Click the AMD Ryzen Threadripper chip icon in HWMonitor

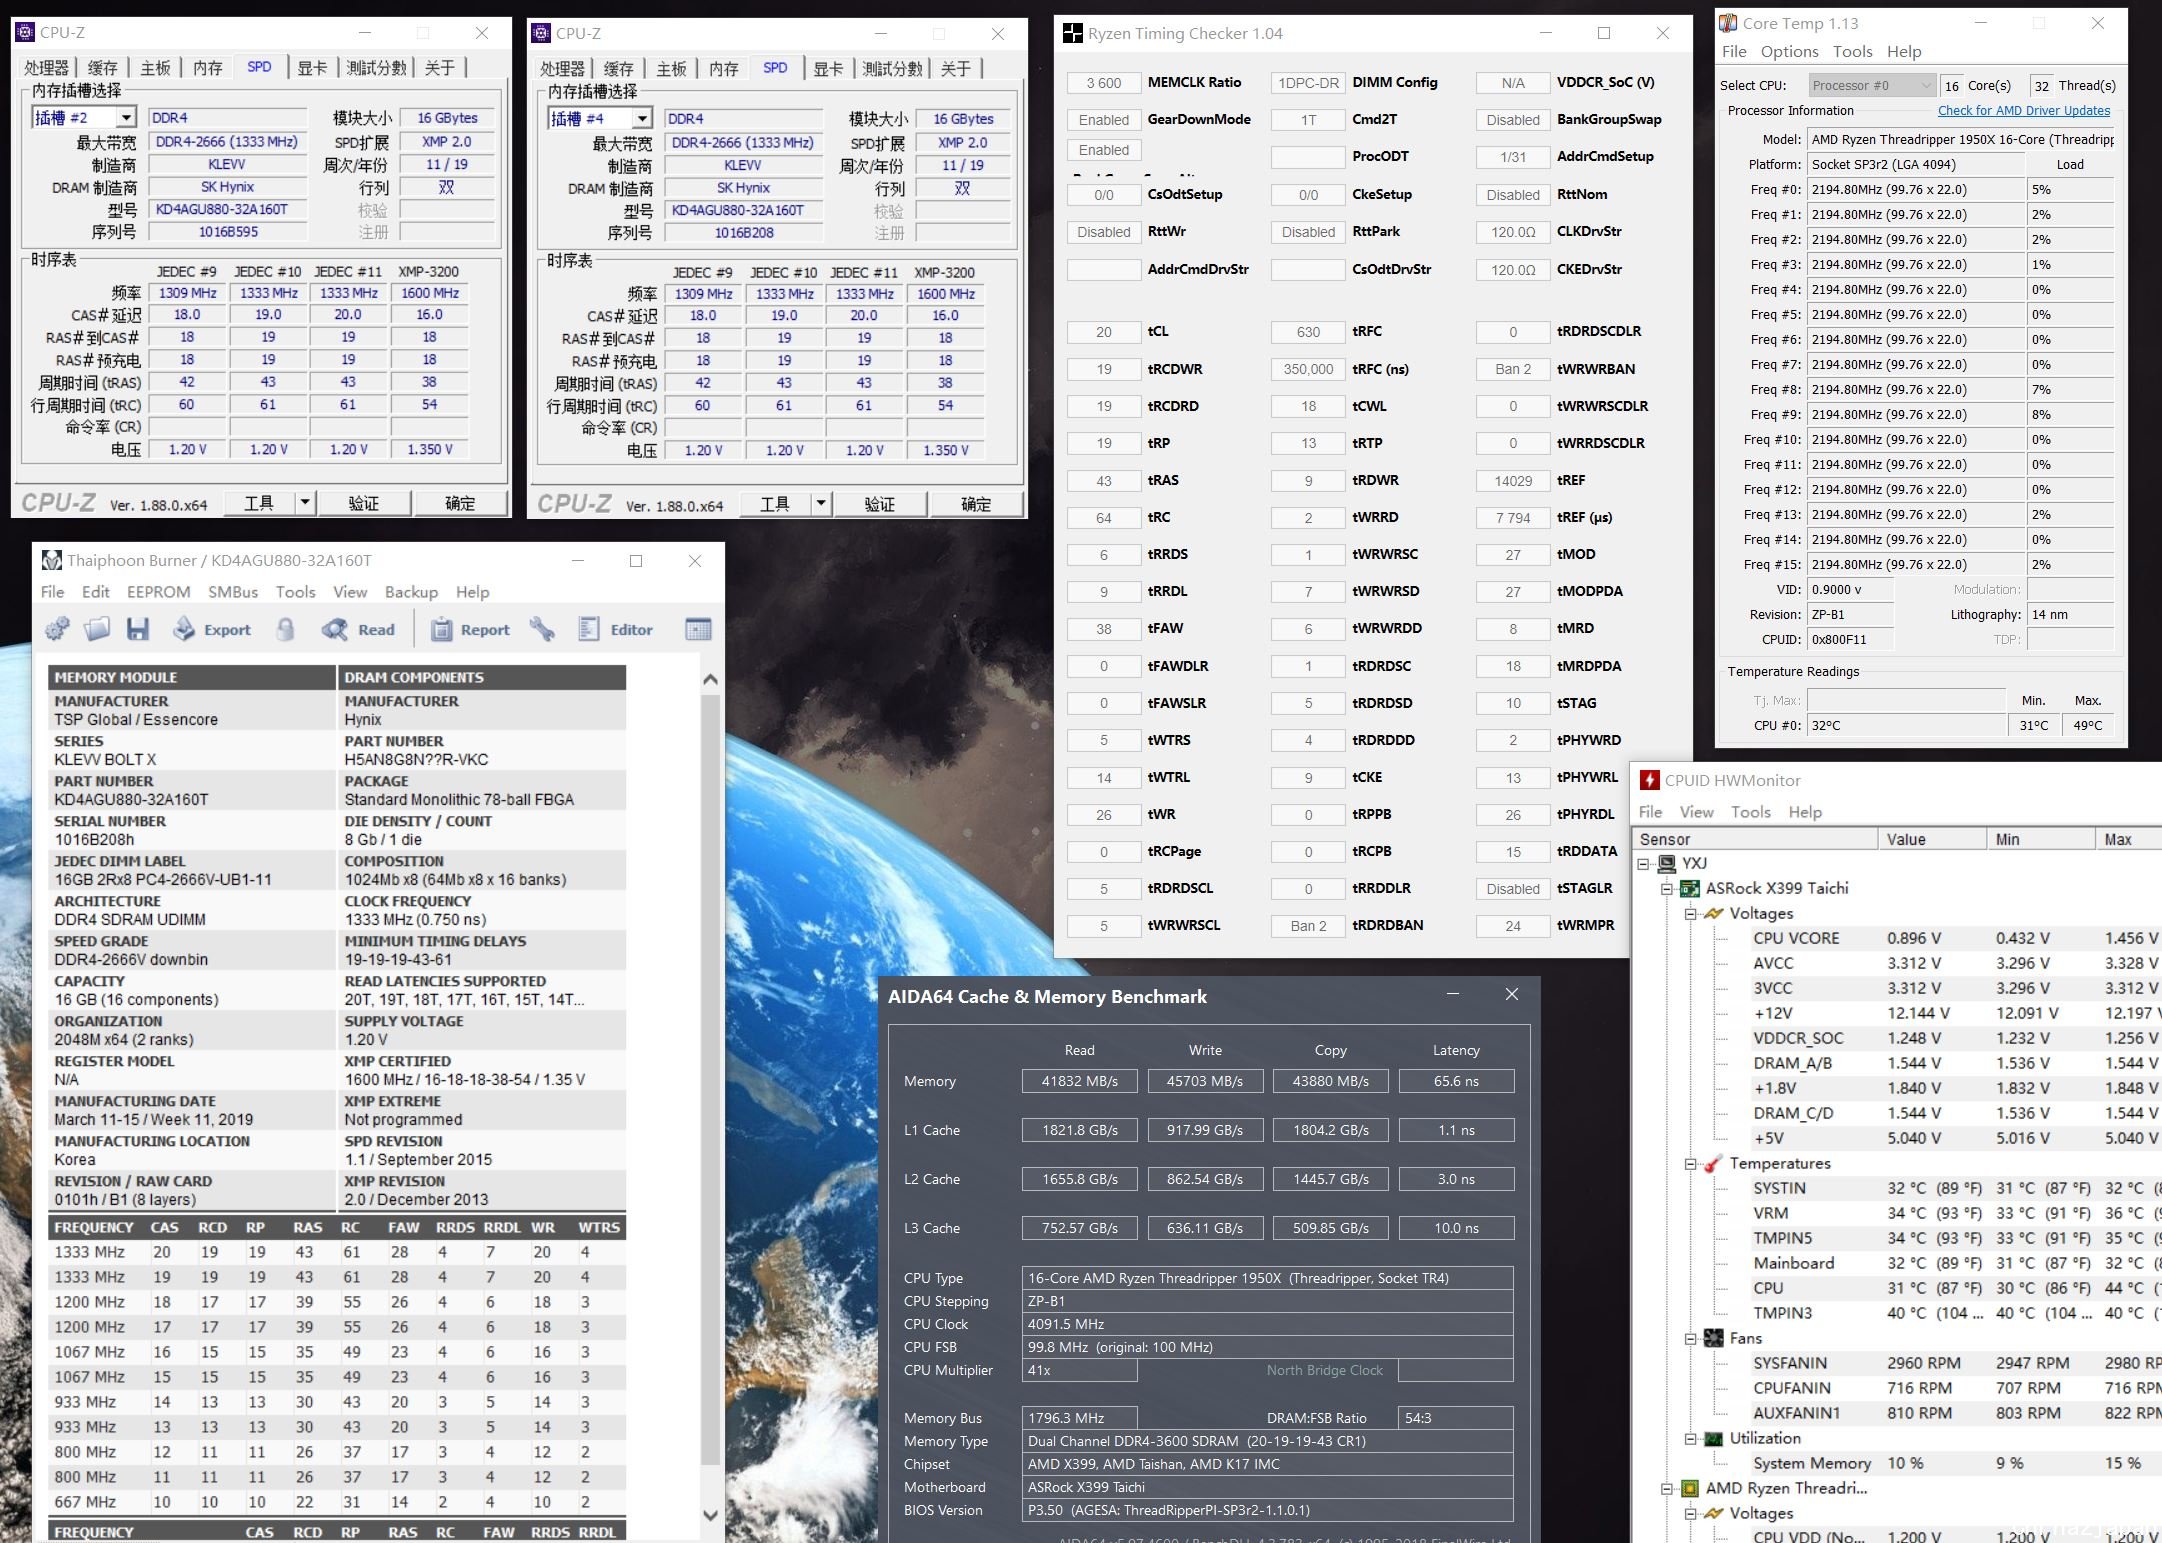pyautogui.click(x=1690, y=1488)
